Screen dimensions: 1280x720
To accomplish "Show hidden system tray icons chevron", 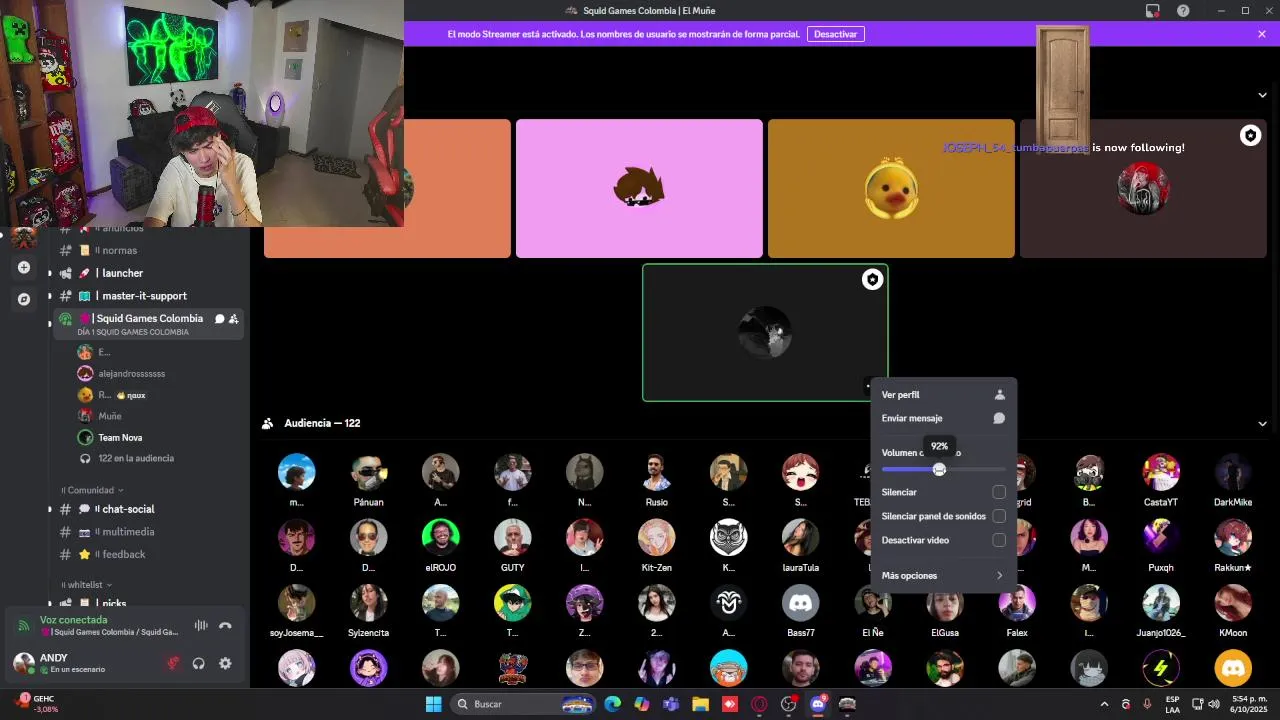I will click(1104, 704).
